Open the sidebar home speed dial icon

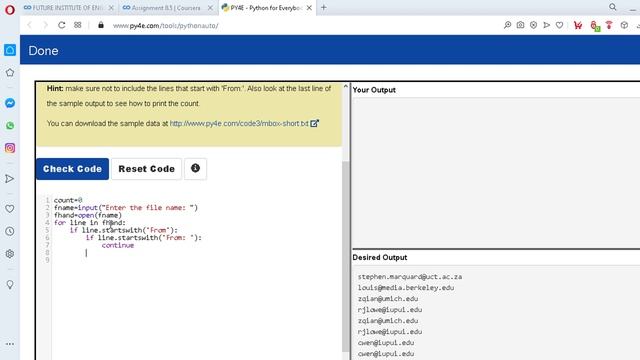tap(10, 50)
